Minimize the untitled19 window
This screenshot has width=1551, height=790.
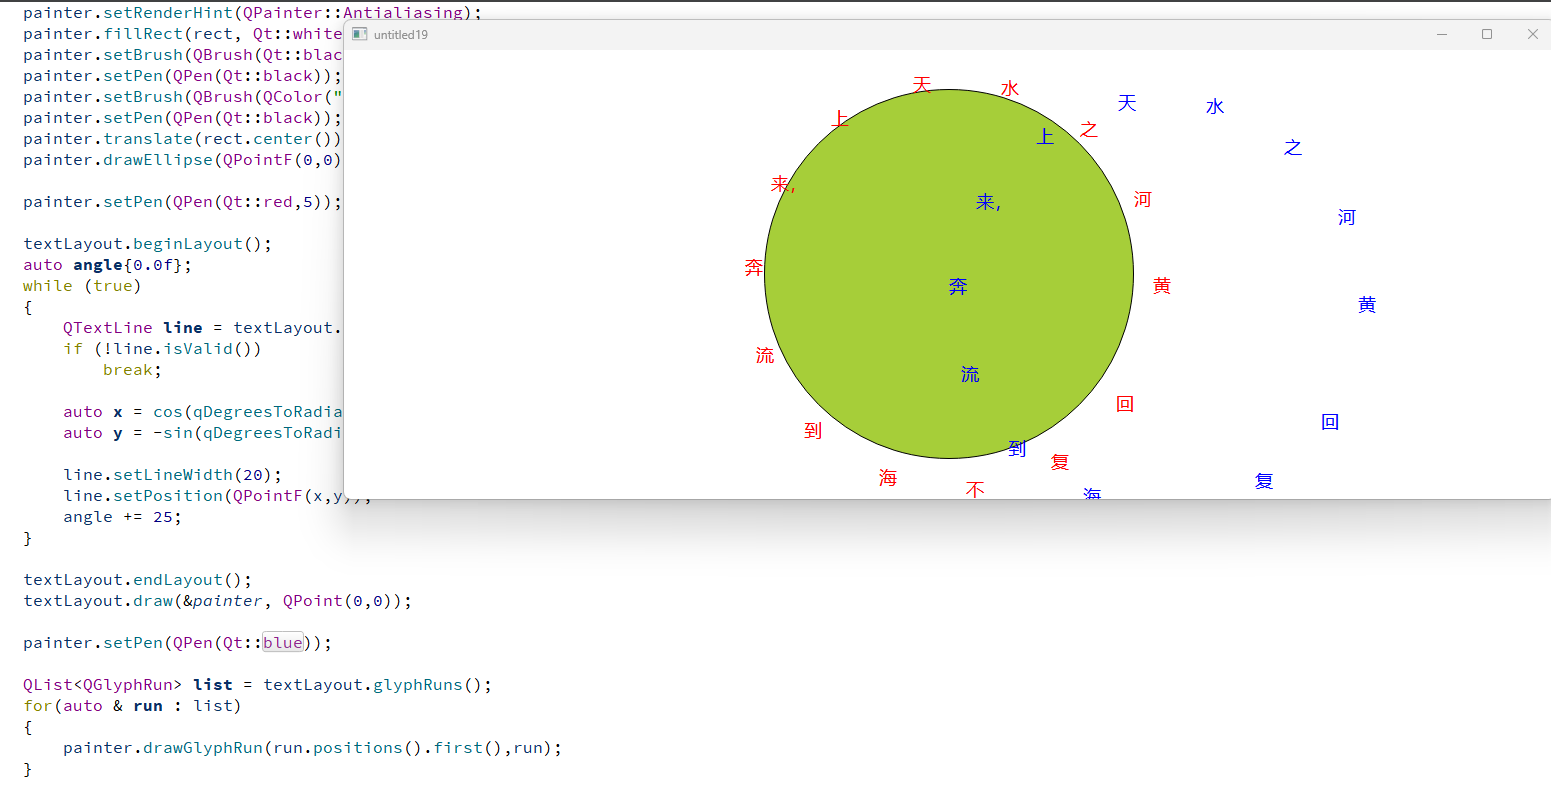tap(1442, 34)
